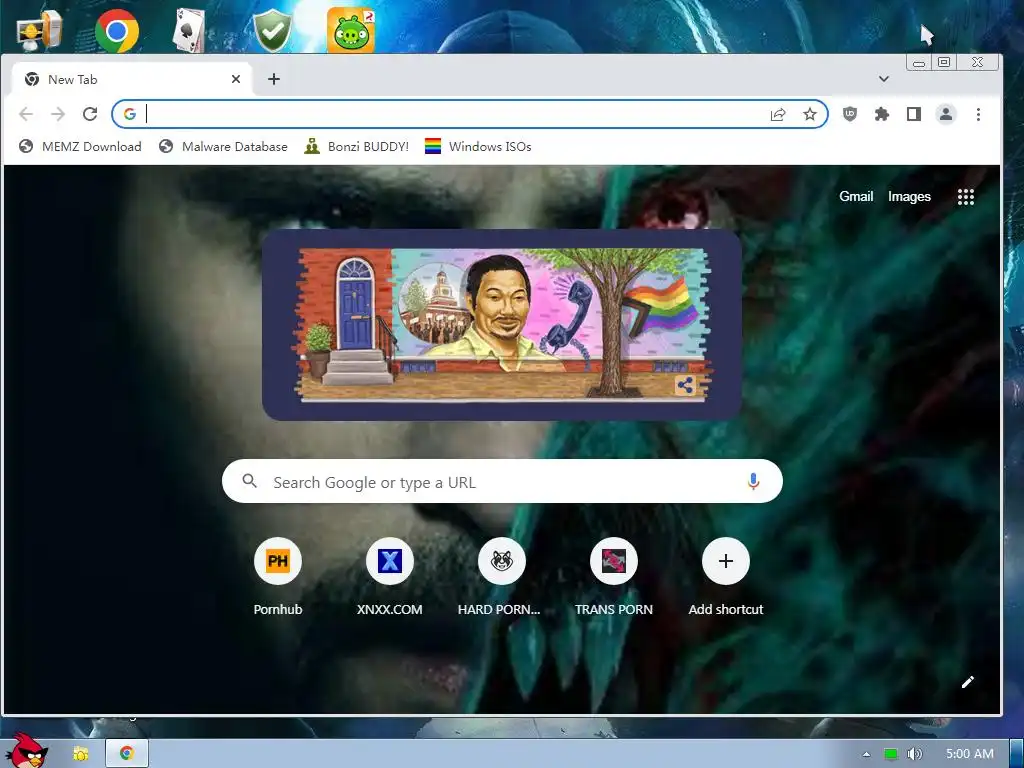The width and height of the screenshot is (1024, 768).
Task: Open the tab search dropdown chevron
Action: click(884, 79)
